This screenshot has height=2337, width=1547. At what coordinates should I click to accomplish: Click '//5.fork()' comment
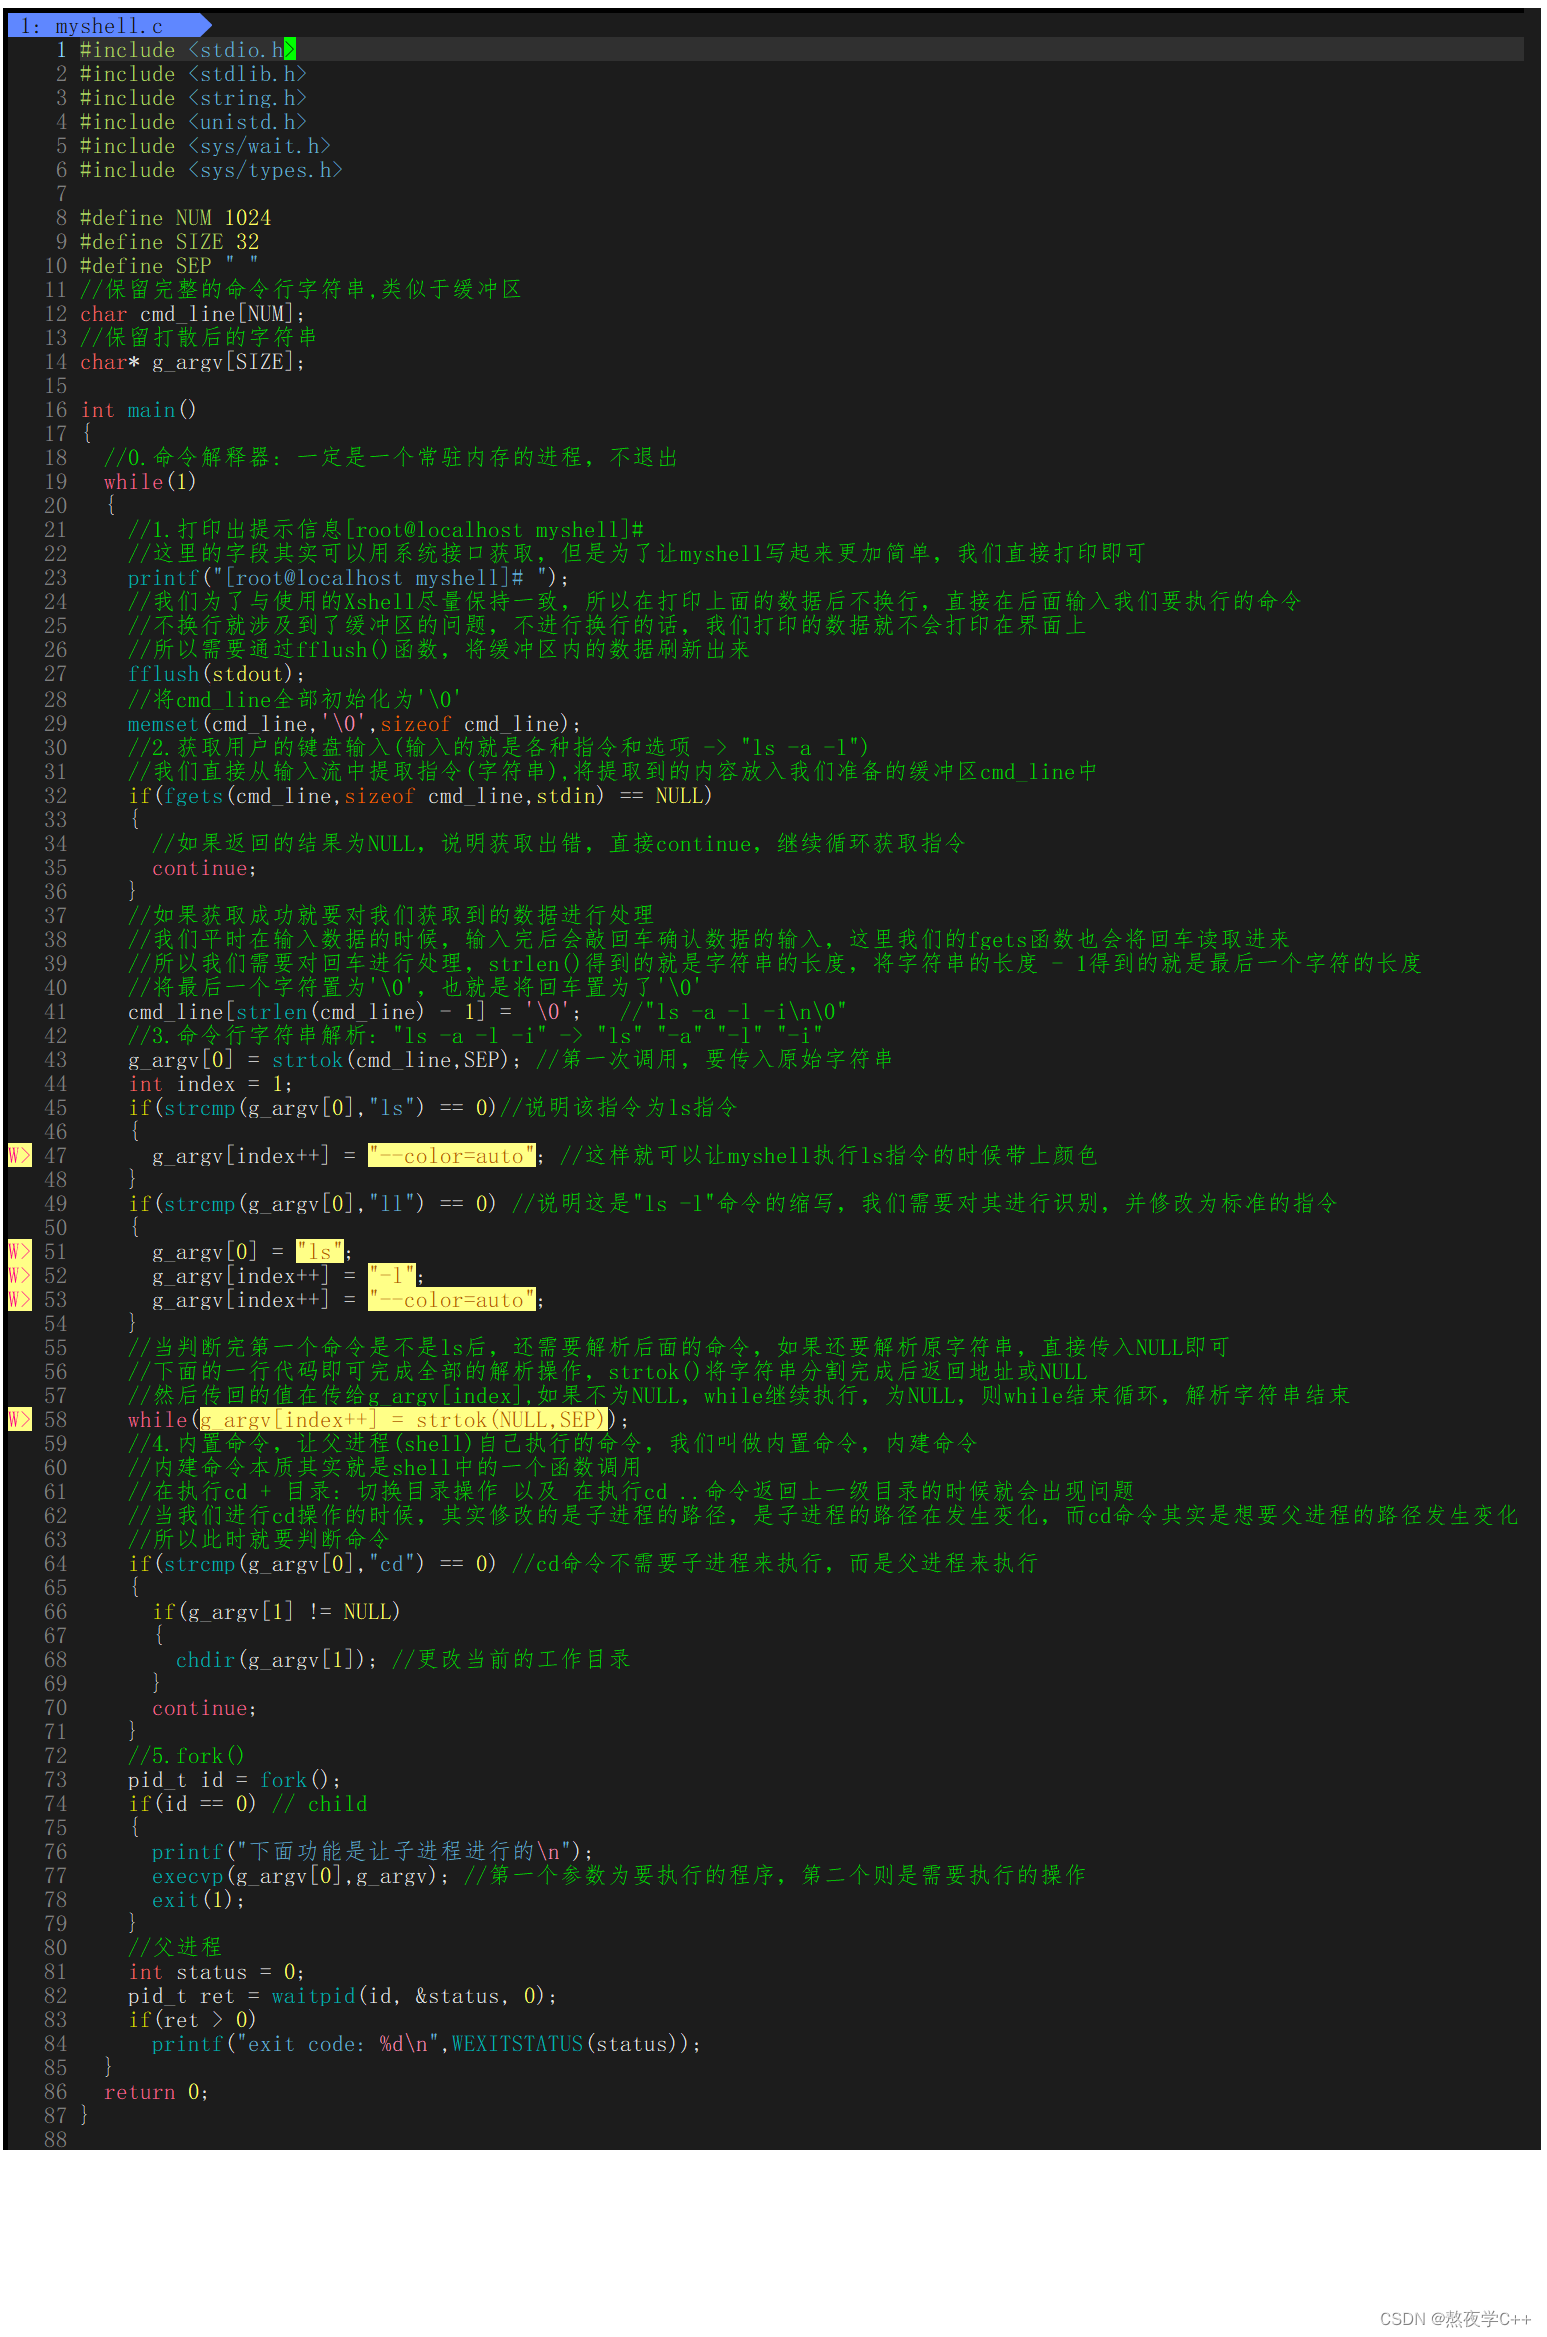click(186, 1756)
